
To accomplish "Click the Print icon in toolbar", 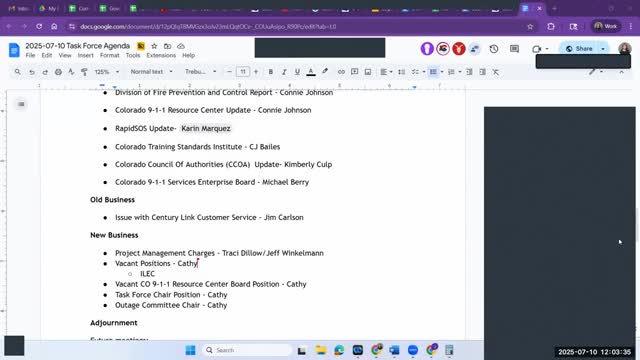I will click(58, 72).
